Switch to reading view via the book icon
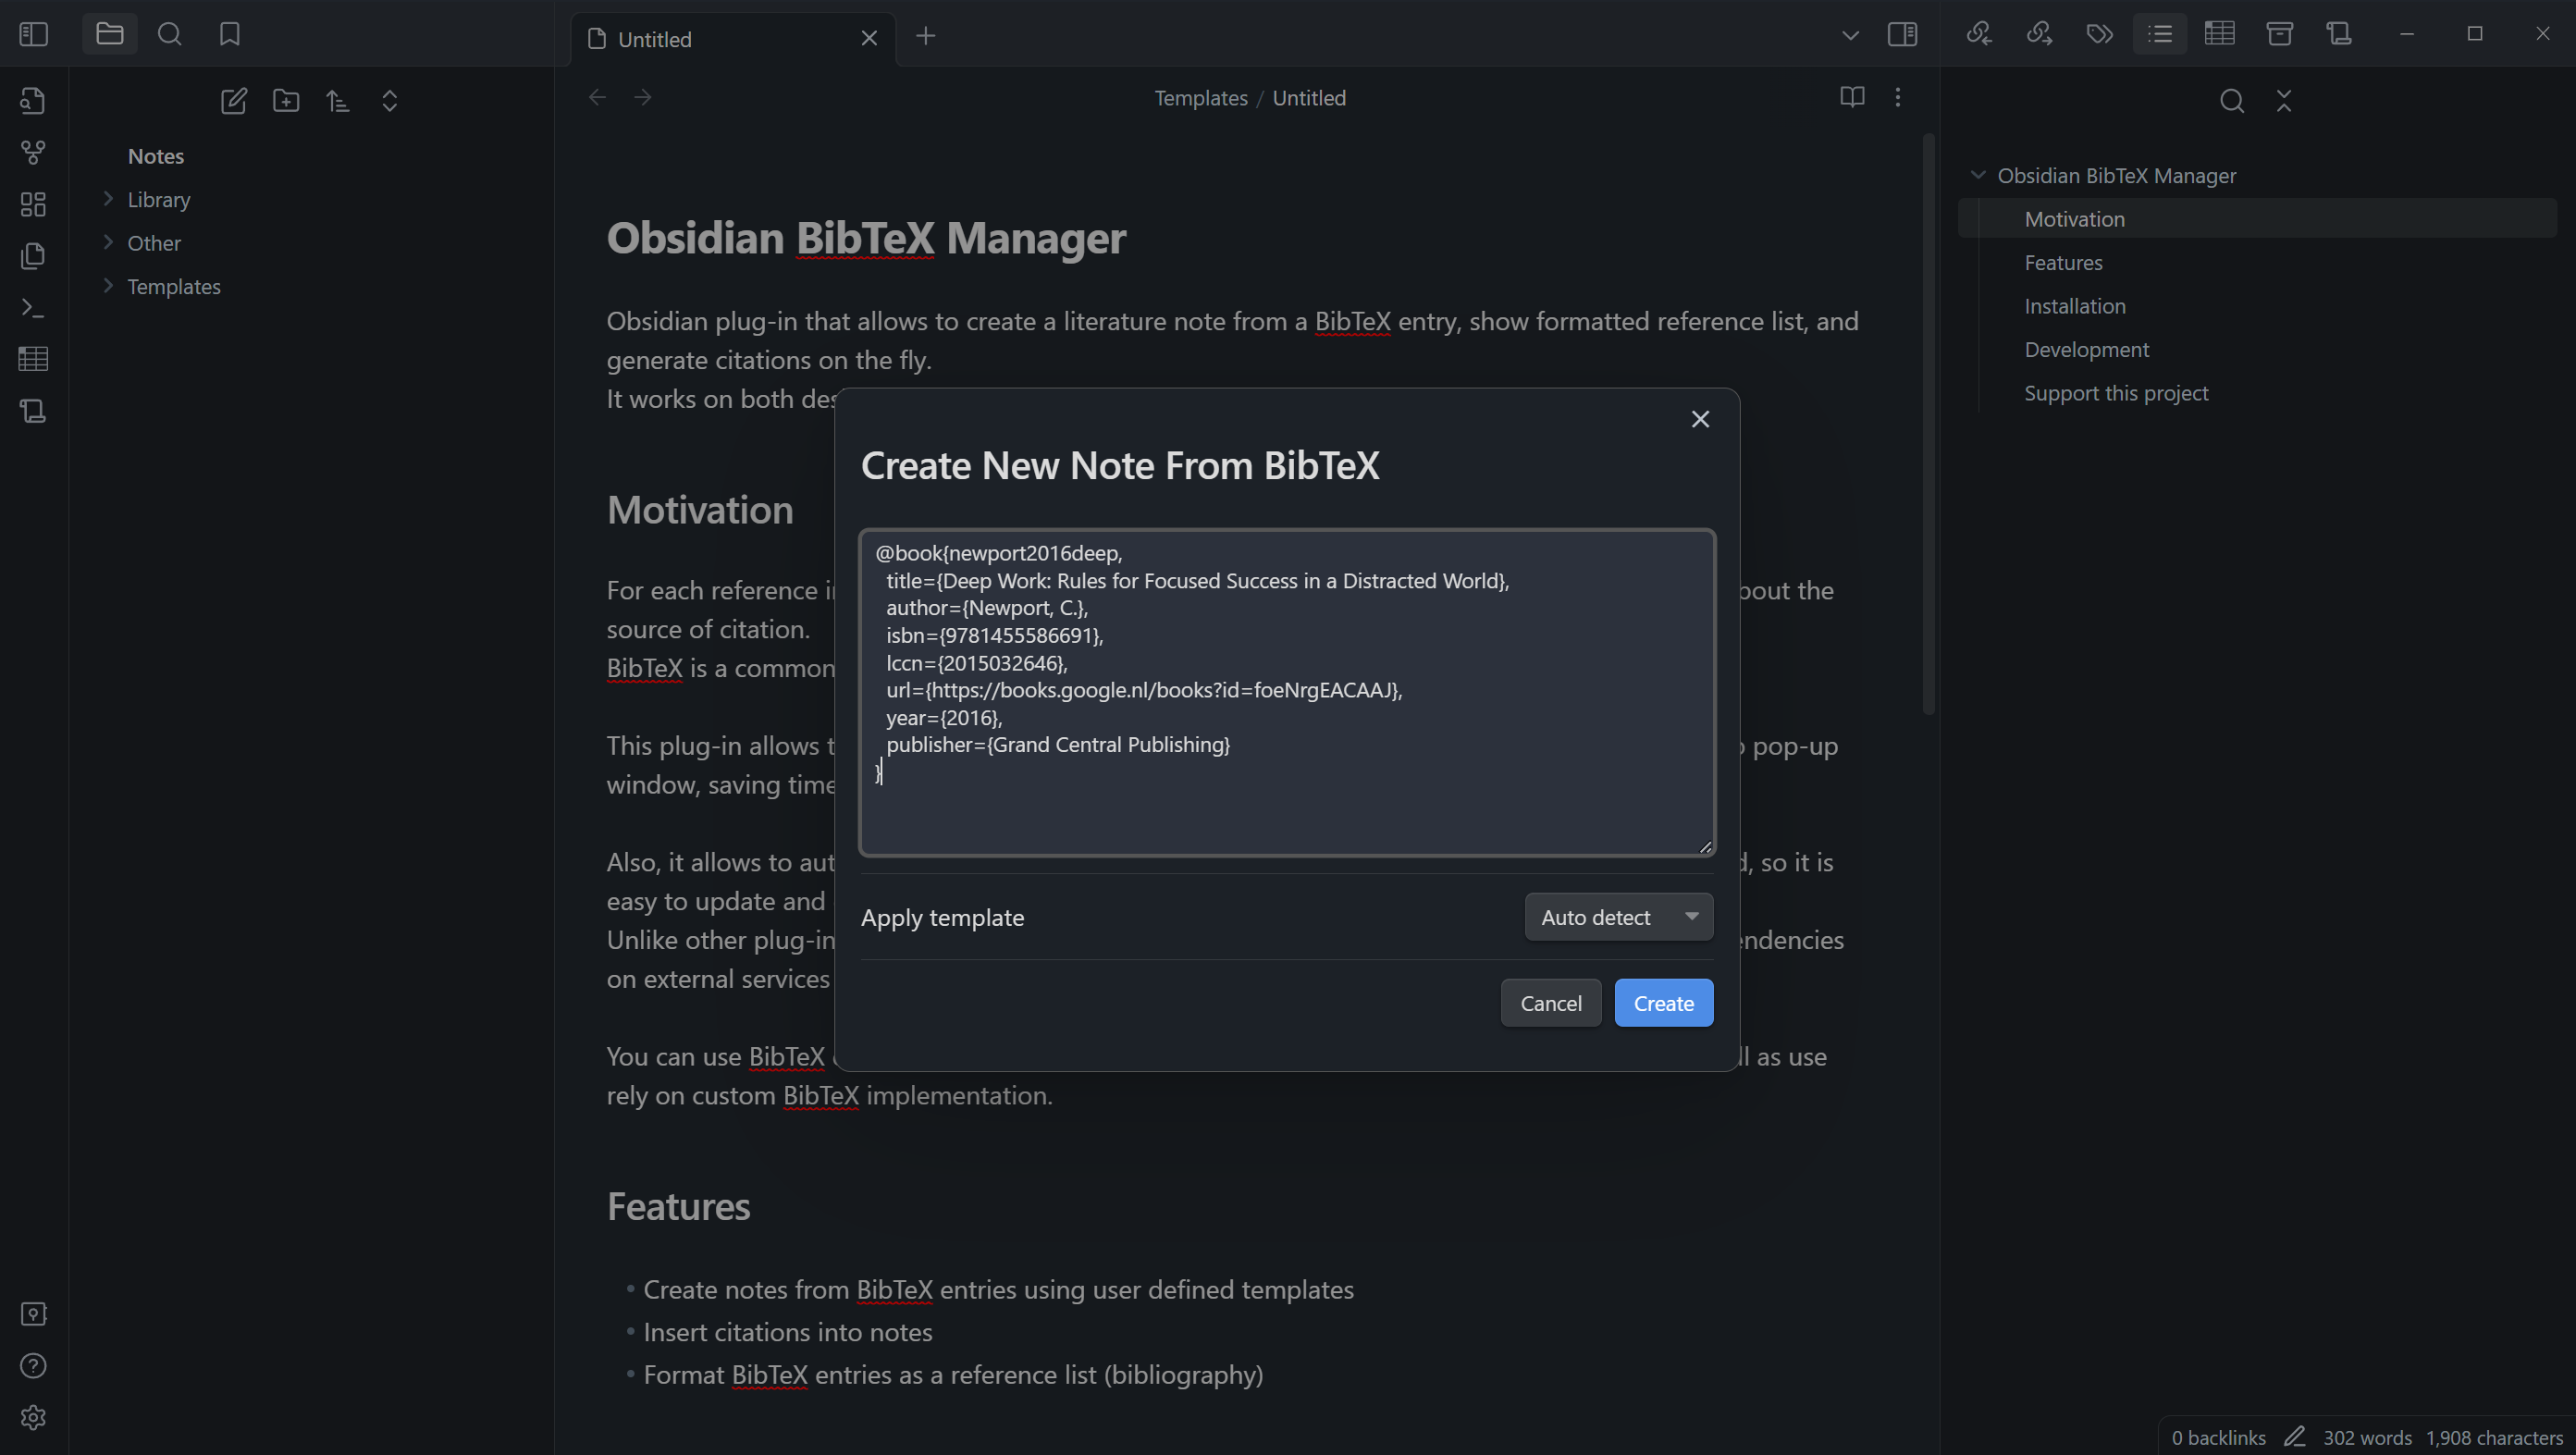2576x1455 pixels. [x=1852, y=97]
